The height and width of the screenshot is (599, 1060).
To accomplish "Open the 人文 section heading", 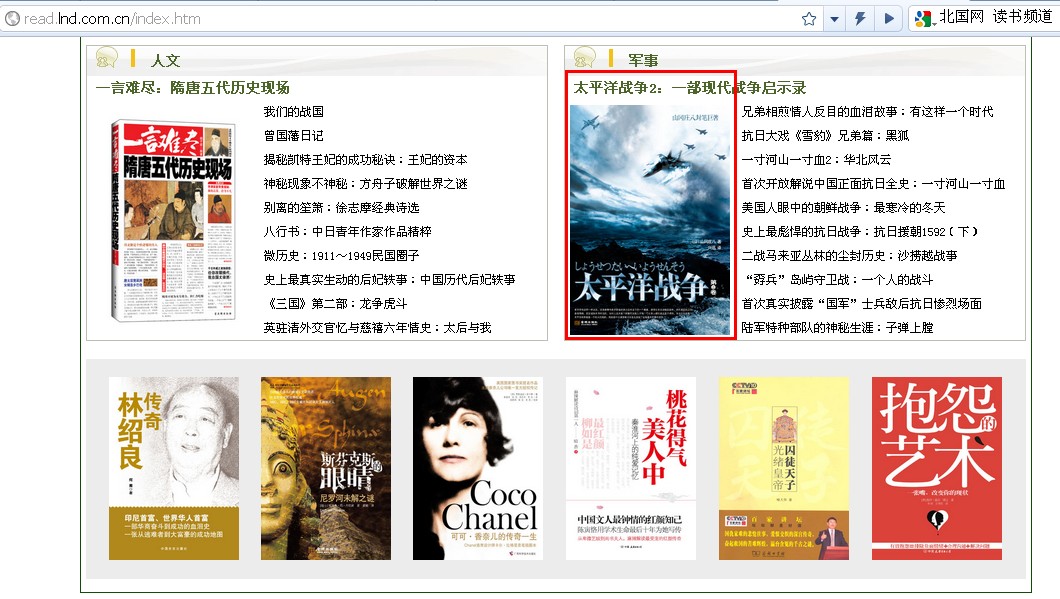I will (x=165, y=60).
